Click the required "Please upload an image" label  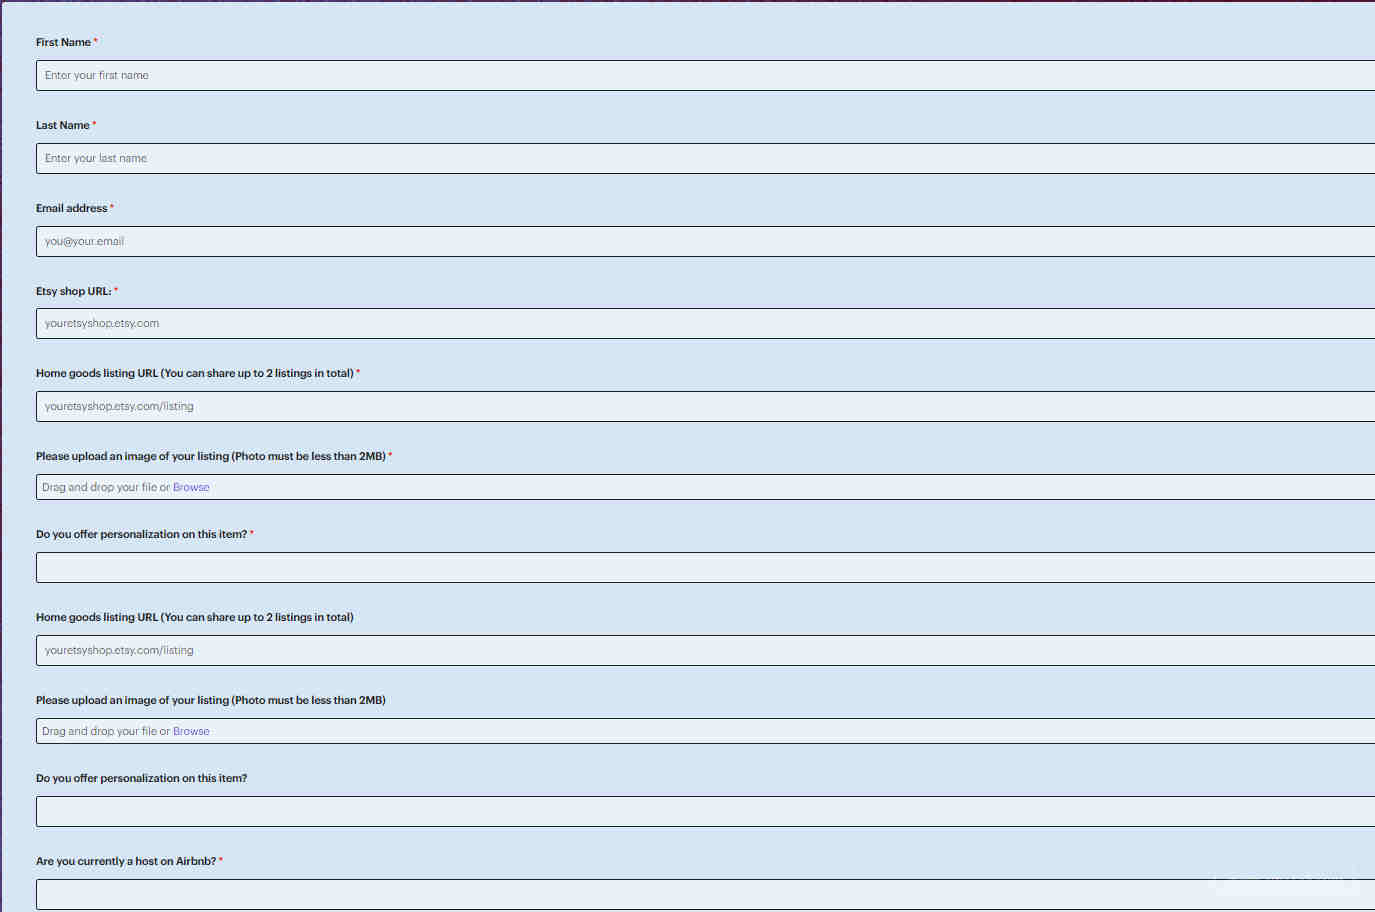pyautogui.click(x=210, y=456)
